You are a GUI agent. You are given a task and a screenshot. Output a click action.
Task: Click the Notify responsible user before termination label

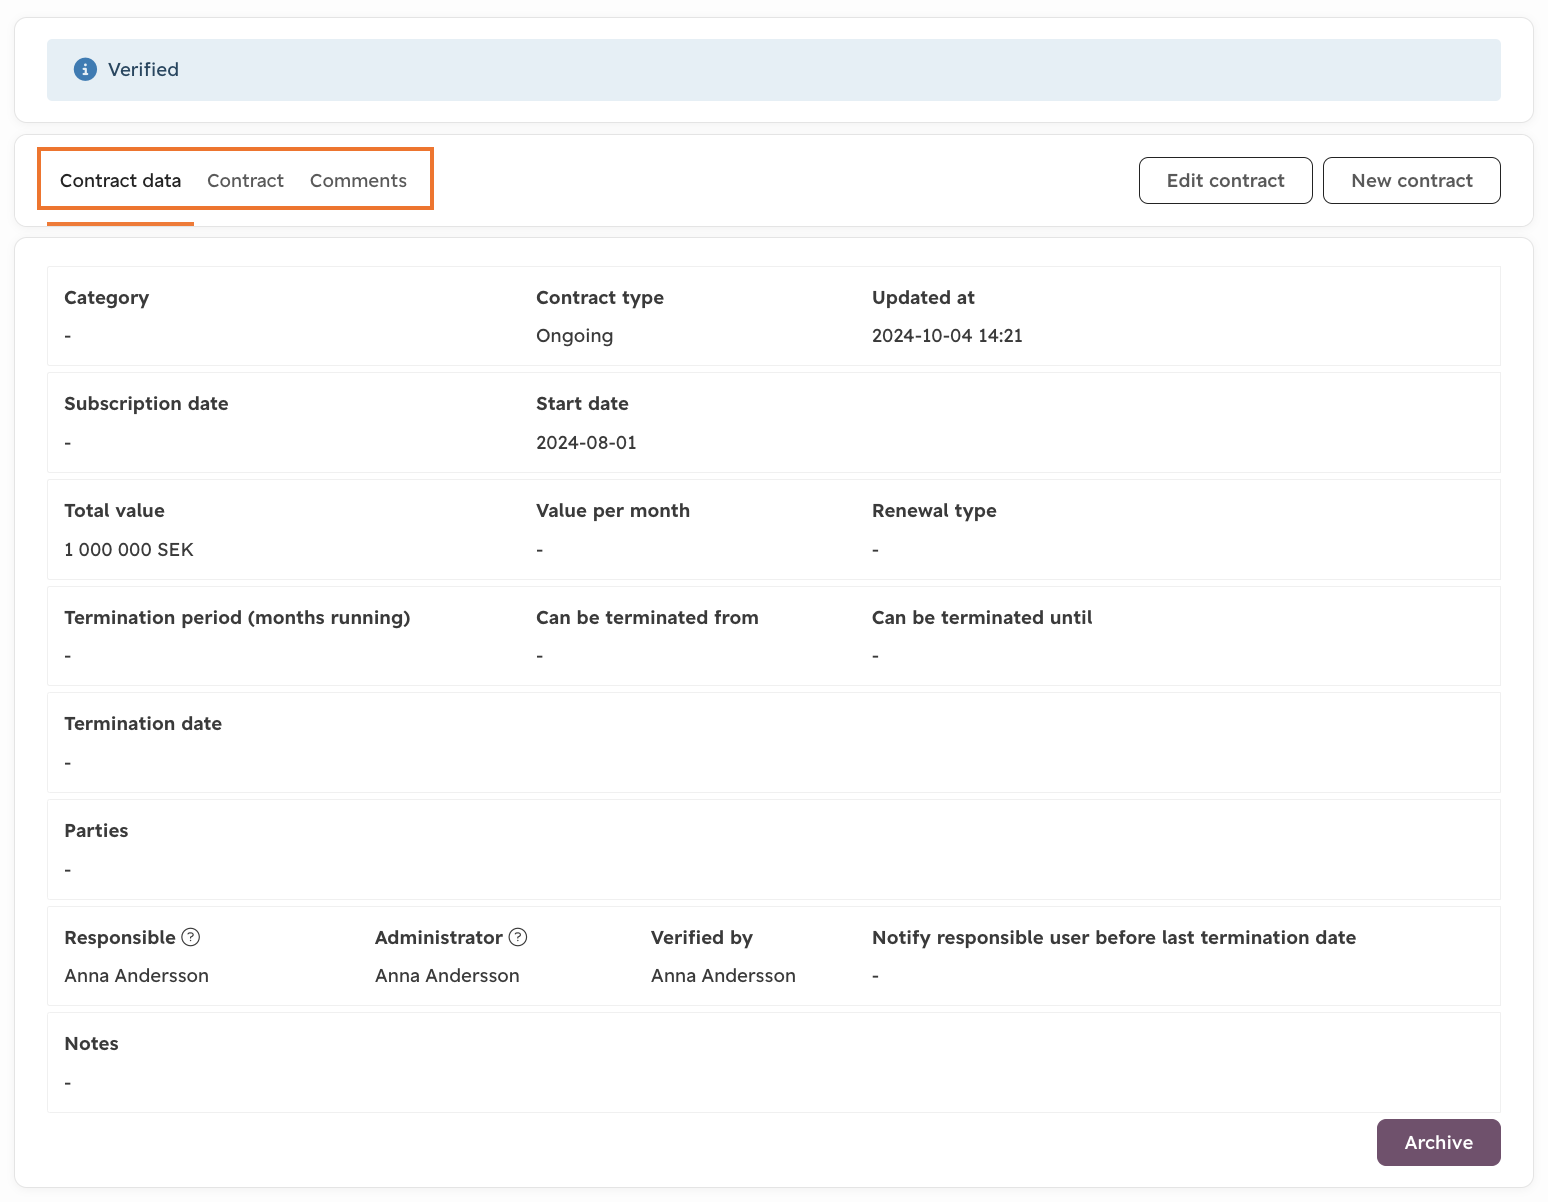coord(1114,938)
